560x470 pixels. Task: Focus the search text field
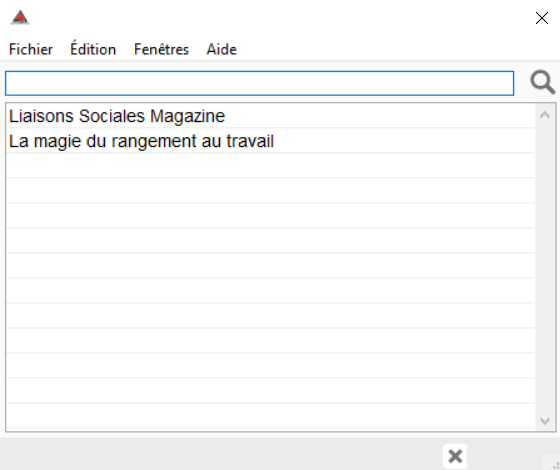coord(260,83)
